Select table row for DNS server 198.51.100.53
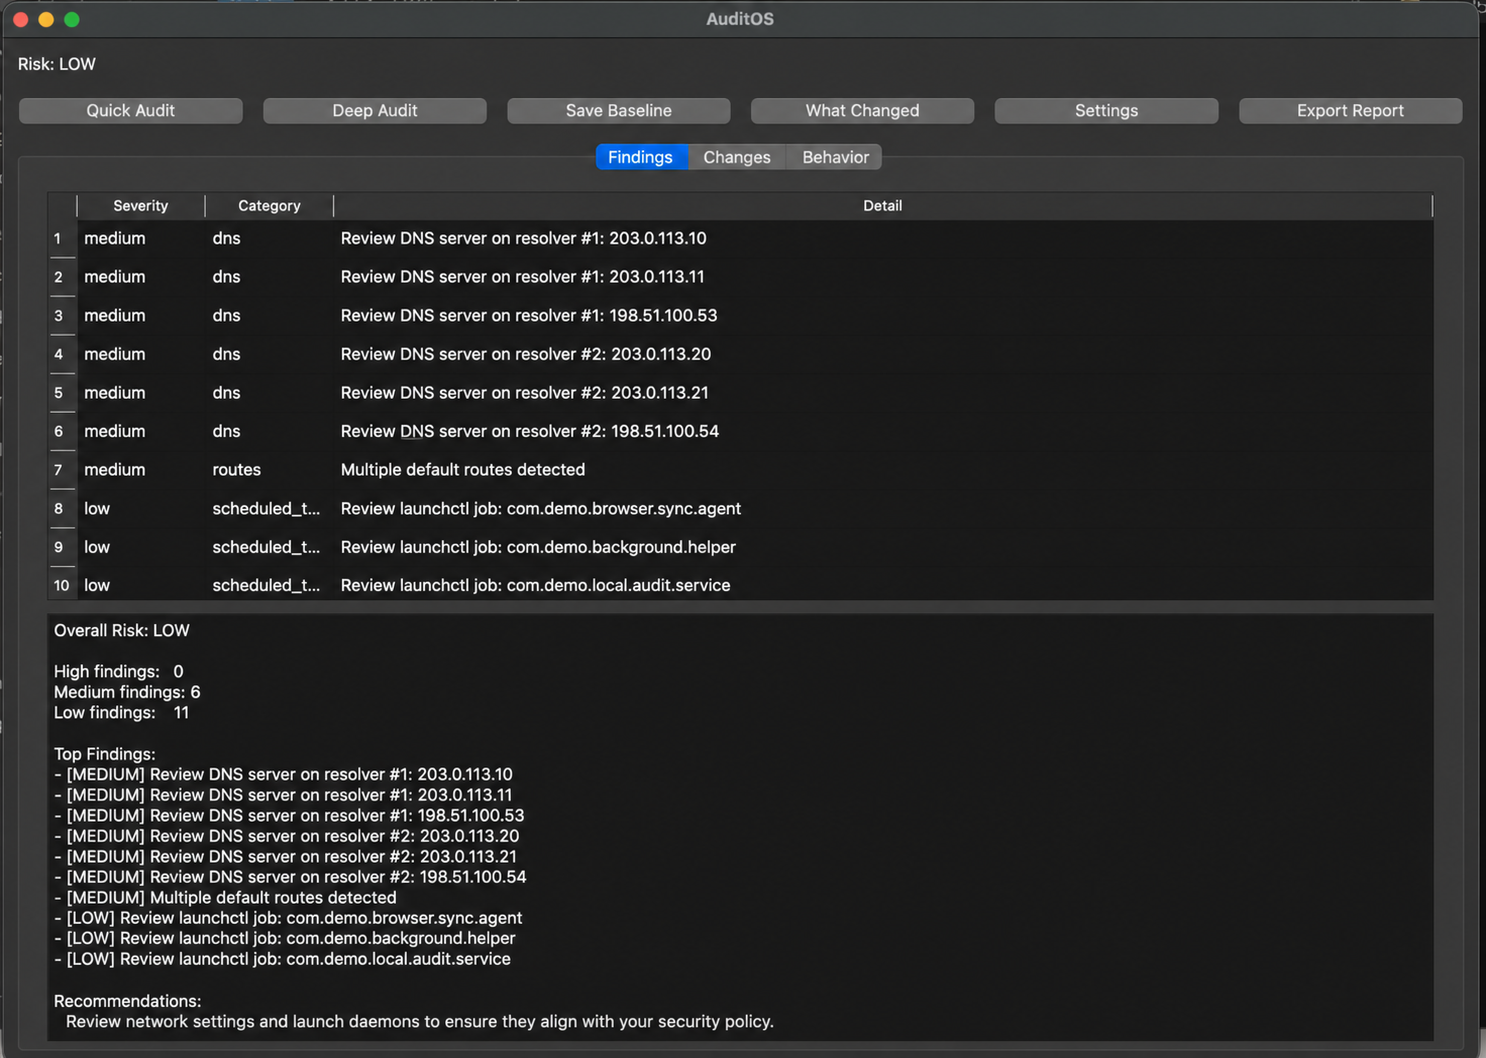1486x1058 pixels. (741, 316)
